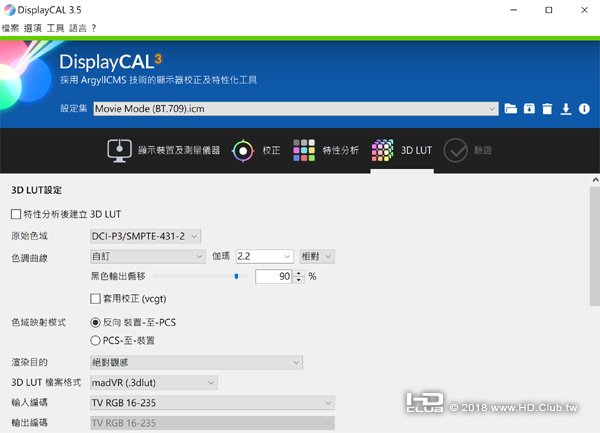Open the 相對 gamma type dropdown
The height and width of the screenshot is (433, 600).
[x=317, y=256]
